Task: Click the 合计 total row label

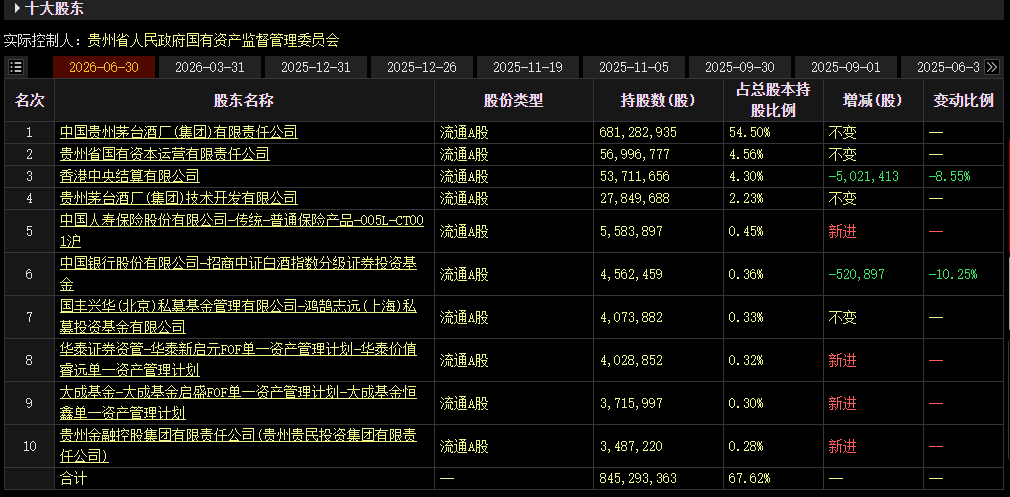Action: (x=73, y=479)
